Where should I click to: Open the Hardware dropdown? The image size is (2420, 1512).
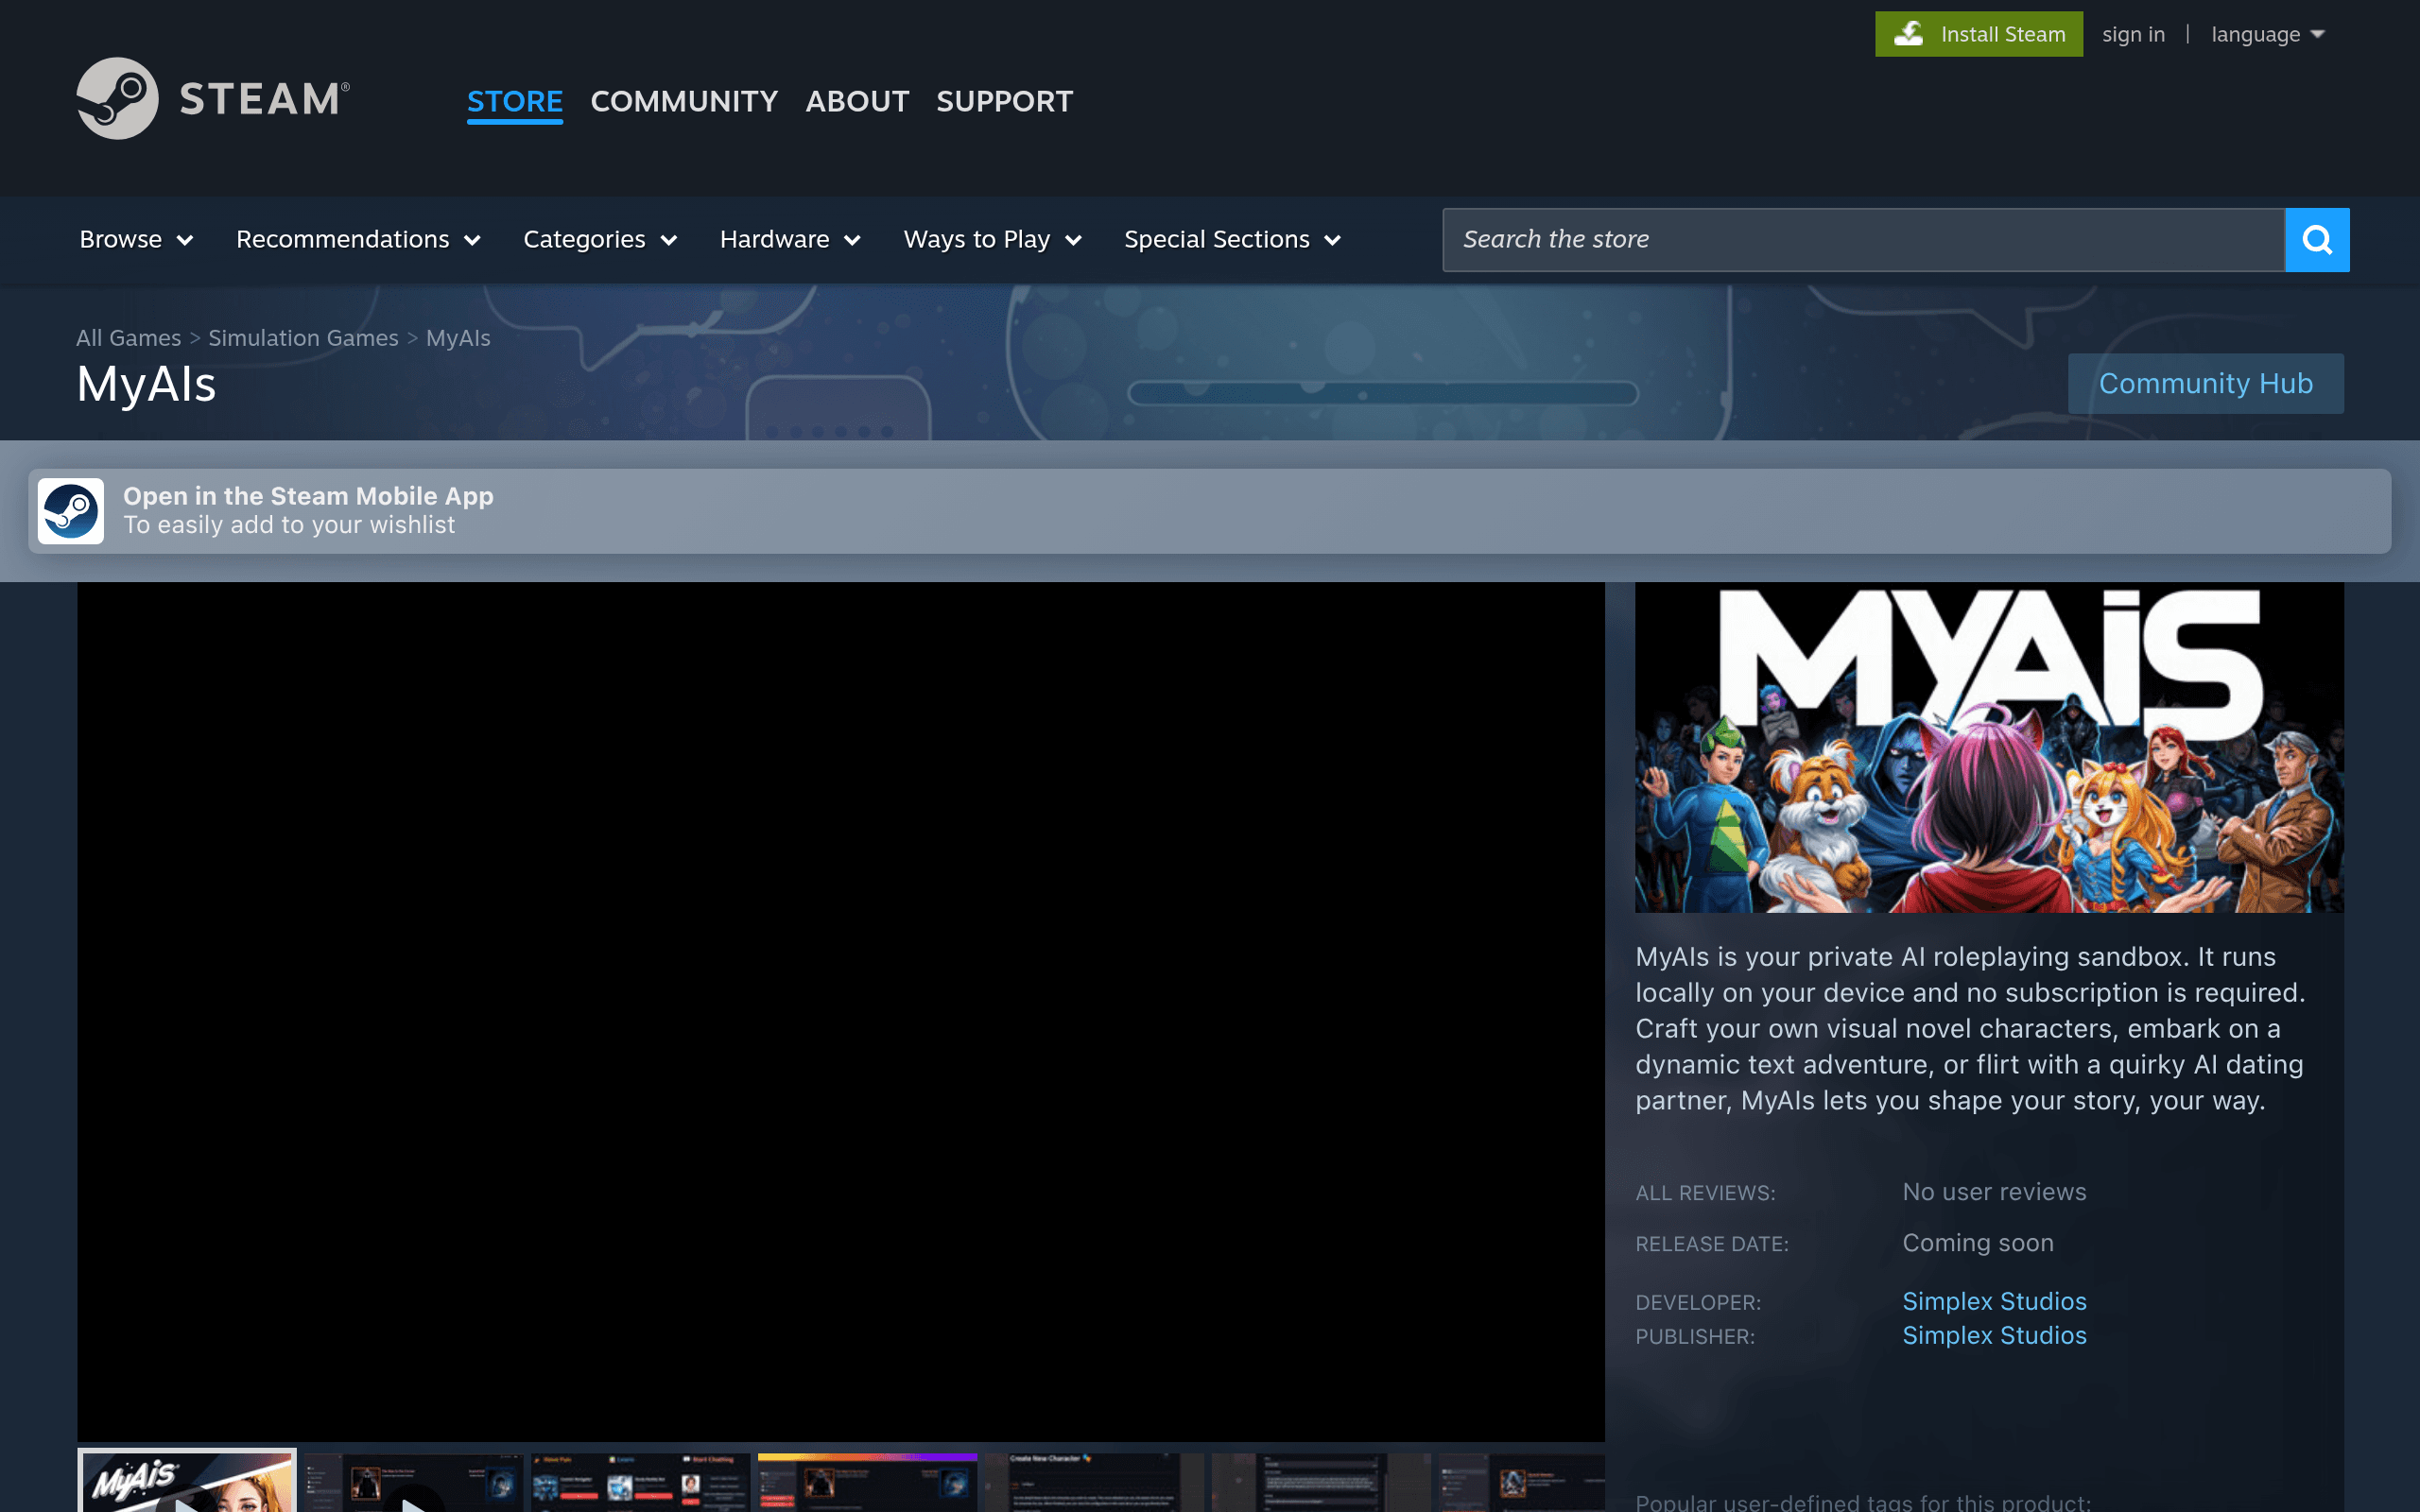click(x=790, y=240)
